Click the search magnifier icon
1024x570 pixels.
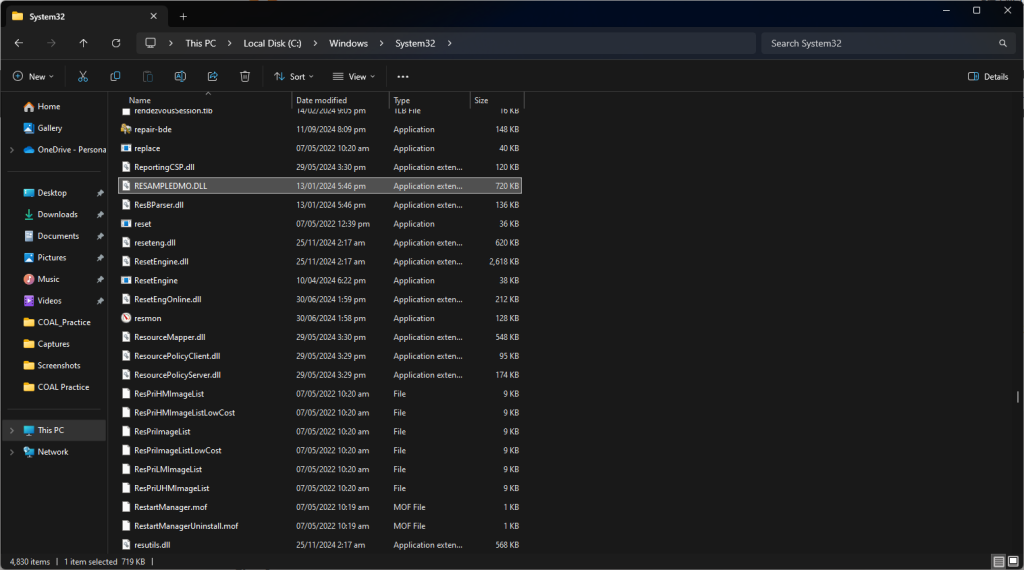point(1002,43)
